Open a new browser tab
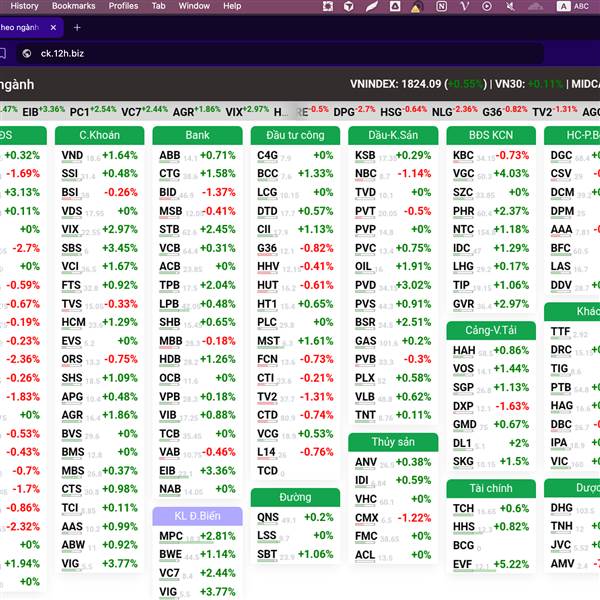 pyautogui.click(x=77, y=28)
